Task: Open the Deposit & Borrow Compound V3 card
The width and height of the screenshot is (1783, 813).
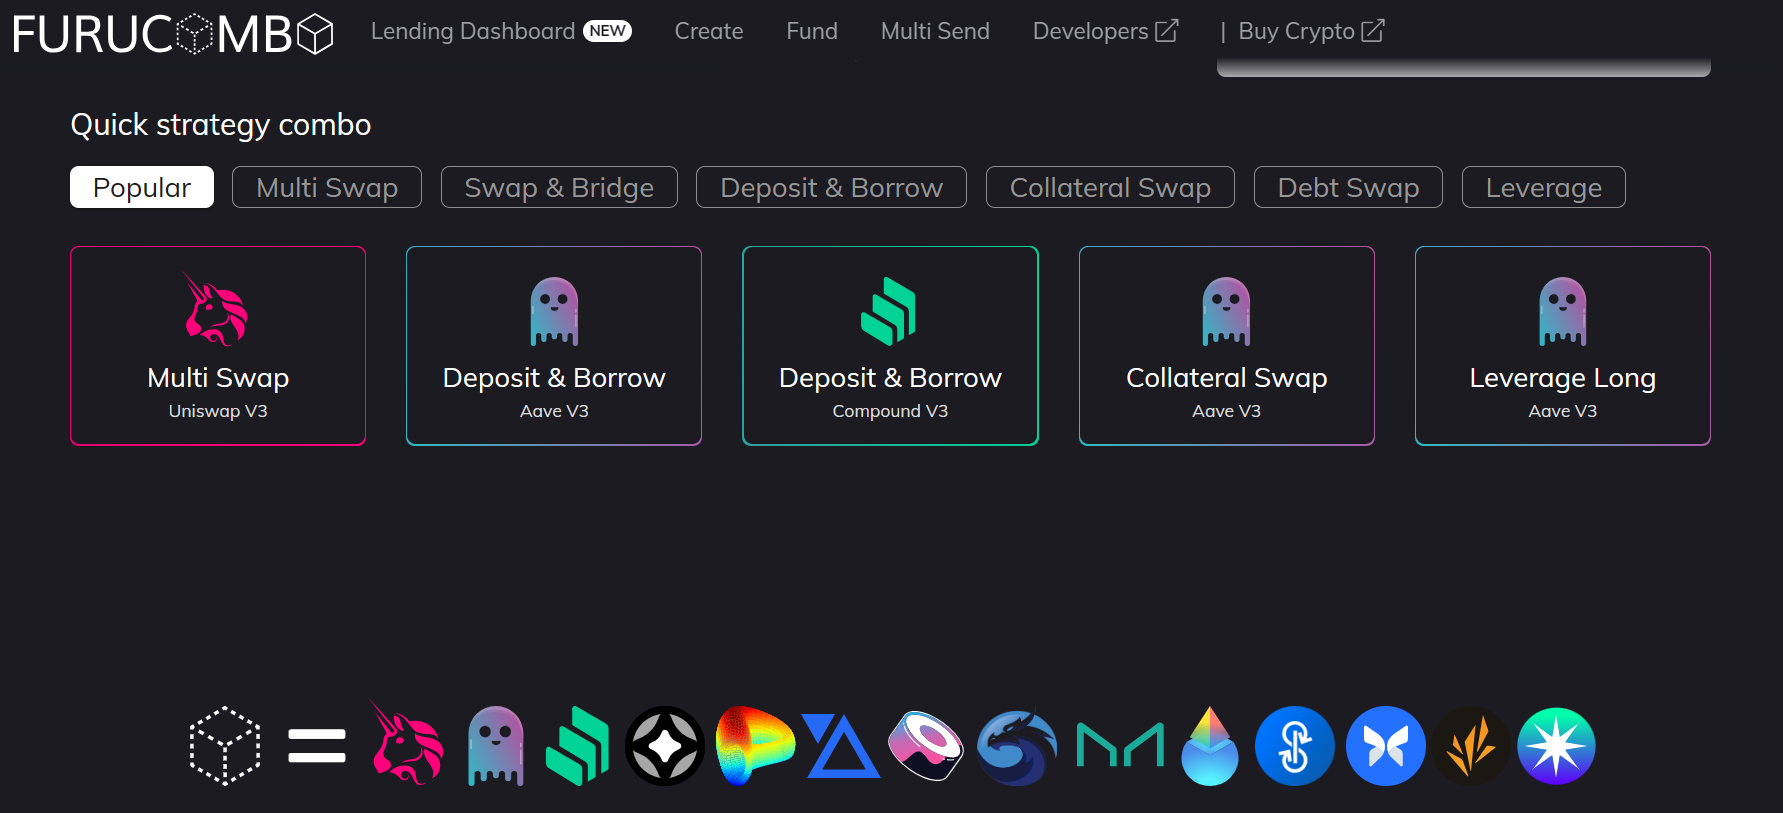Action: (x=890, y=345)
